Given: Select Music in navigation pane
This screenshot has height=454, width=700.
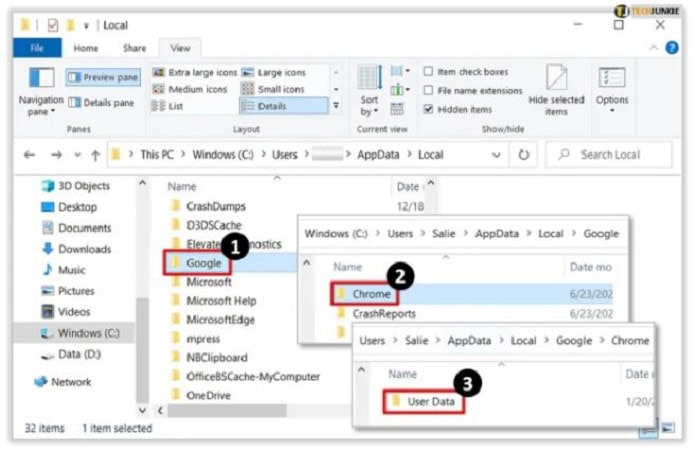Looking at the screenshot, I should (63, 270).
